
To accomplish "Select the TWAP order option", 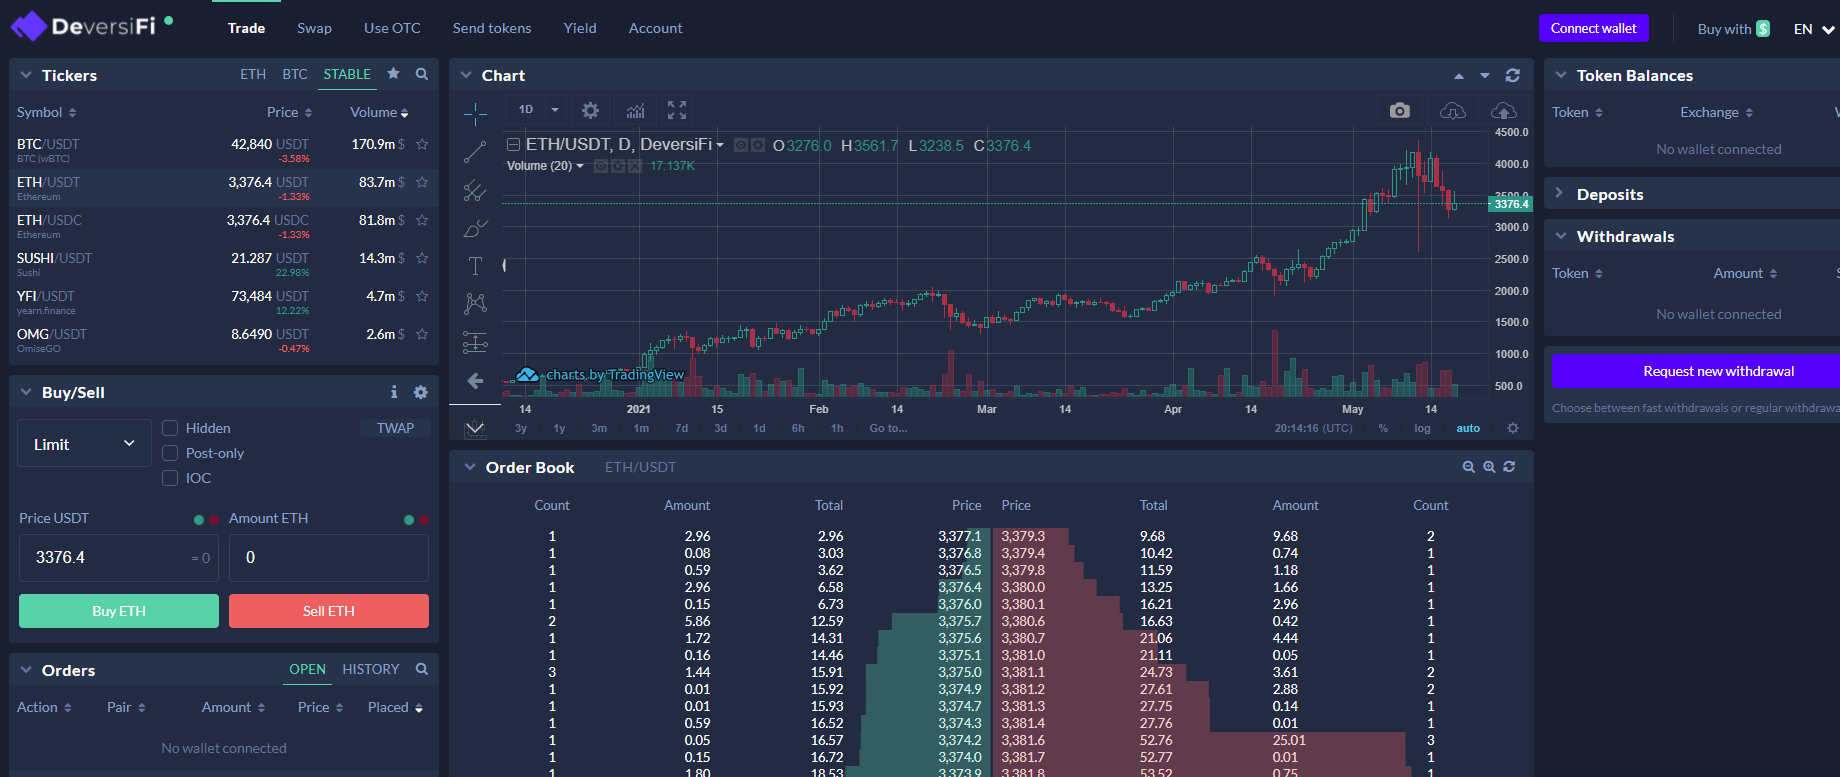I will tap(395, 428).
